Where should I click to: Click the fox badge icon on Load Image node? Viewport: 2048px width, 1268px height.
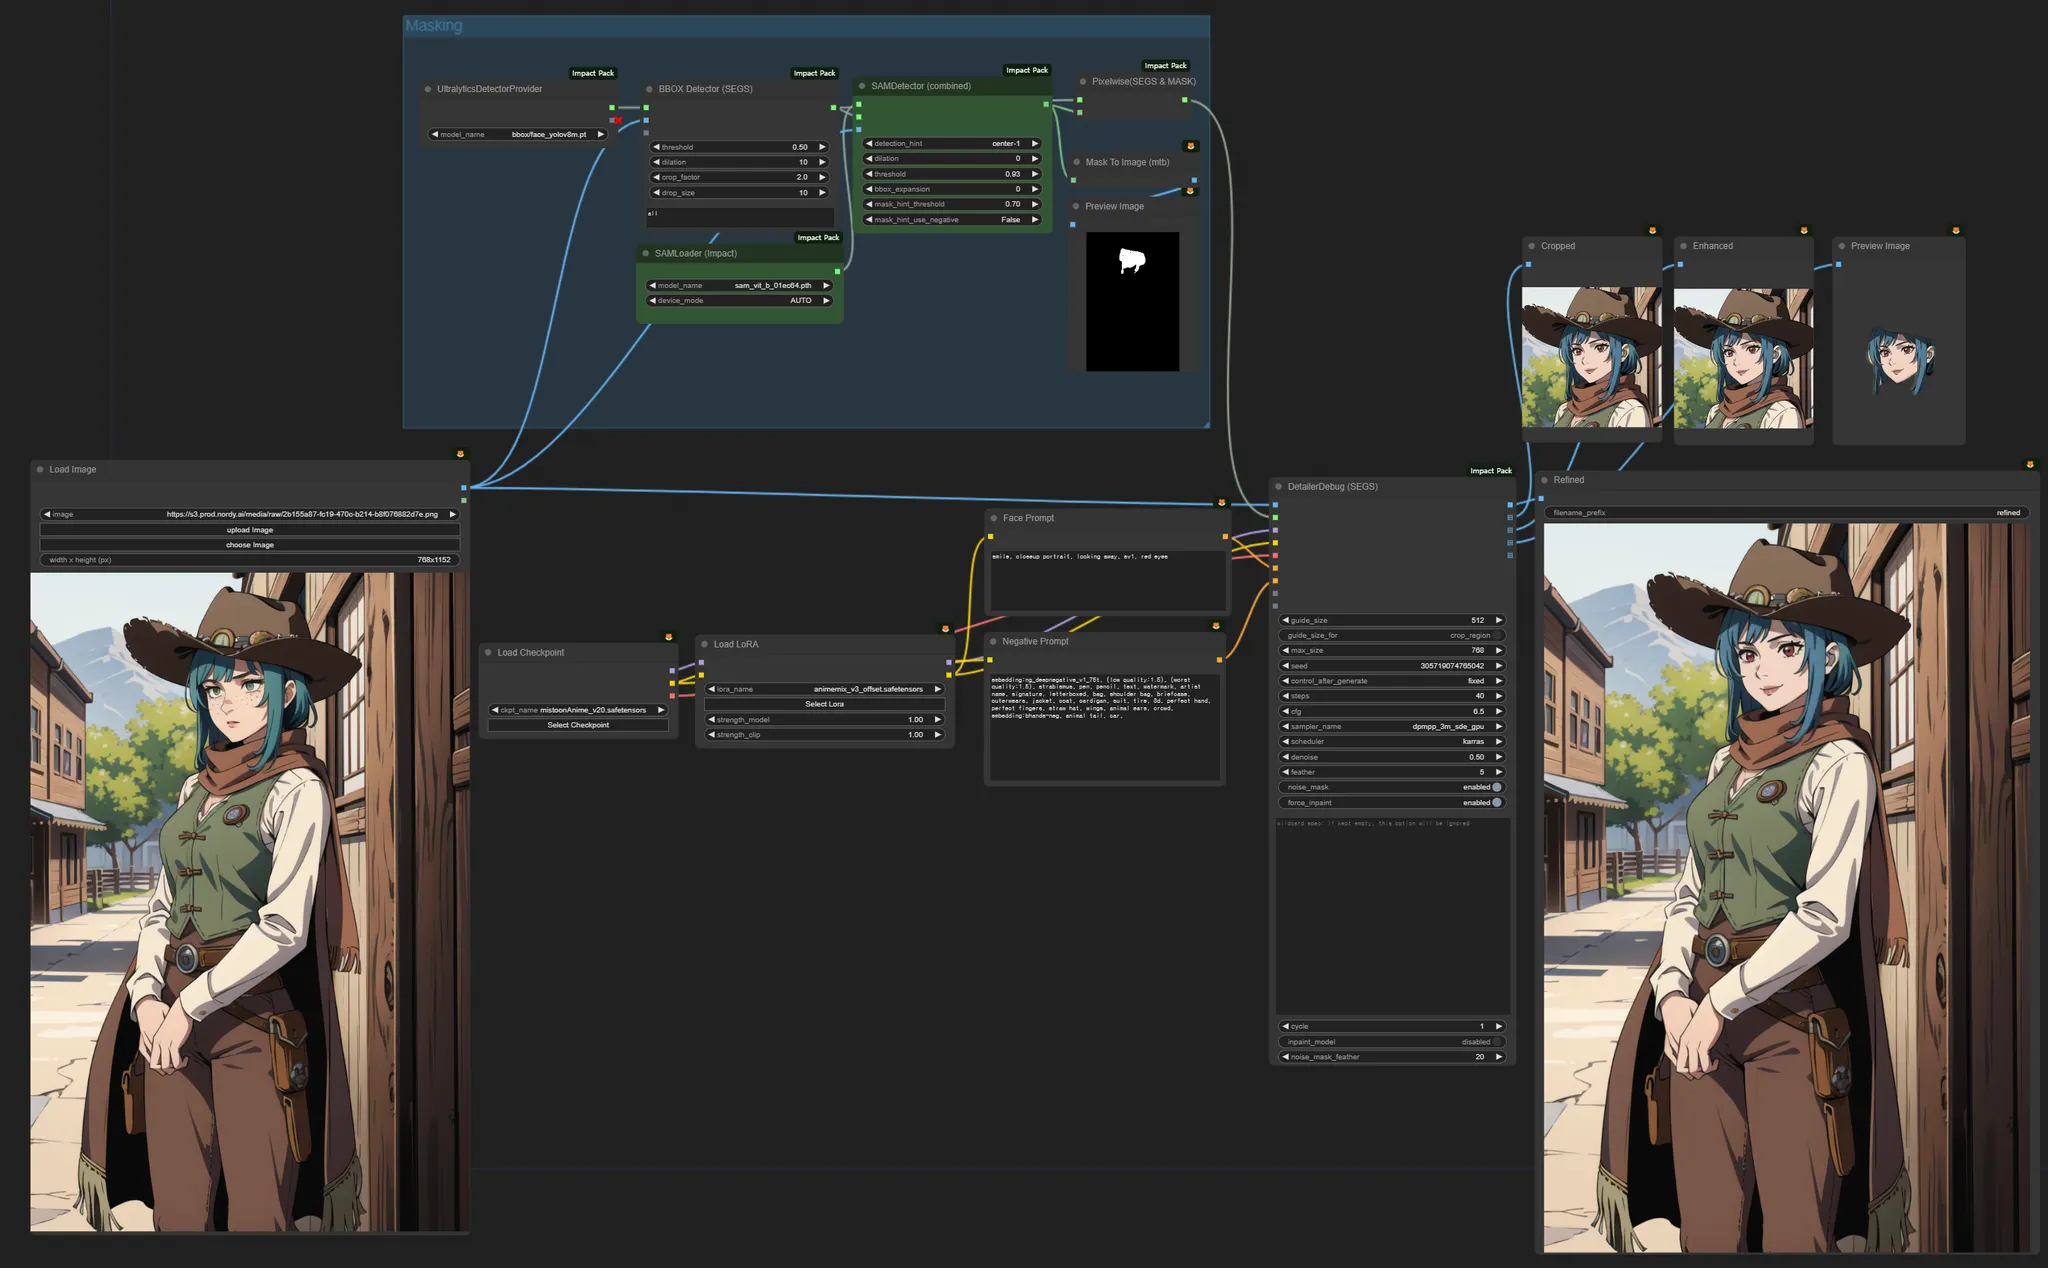(460, 454)
